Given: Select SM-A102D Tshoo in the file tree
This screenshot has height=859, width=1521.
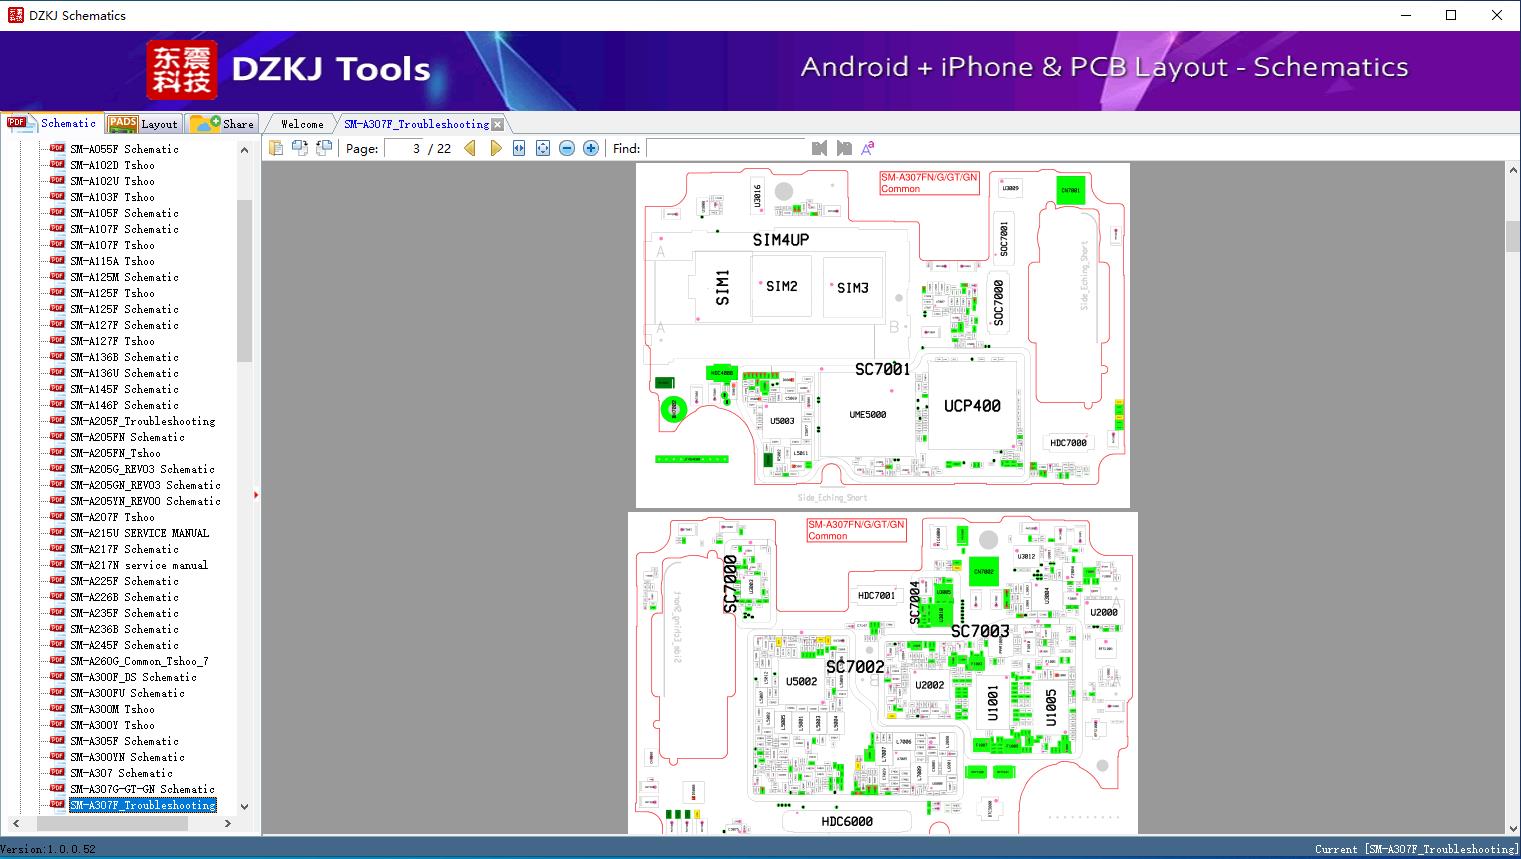Looking at the screenshot, I should tap(112, 165).
